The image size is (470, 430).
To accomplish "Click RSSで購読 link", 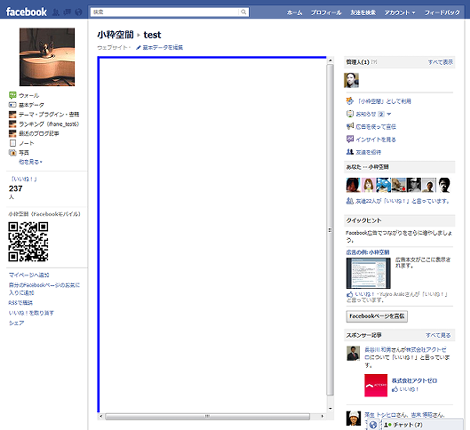I will pyautogui.click(x=21, y=303).
